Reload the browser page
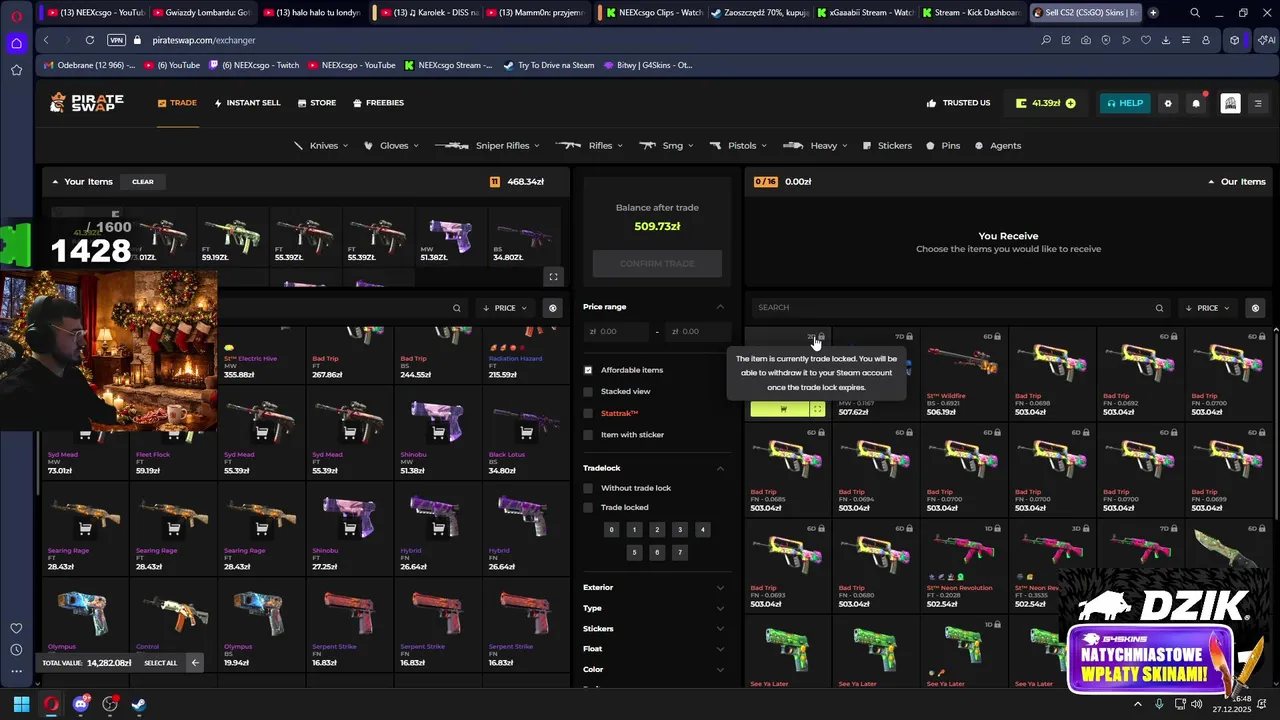 point(90,40)
